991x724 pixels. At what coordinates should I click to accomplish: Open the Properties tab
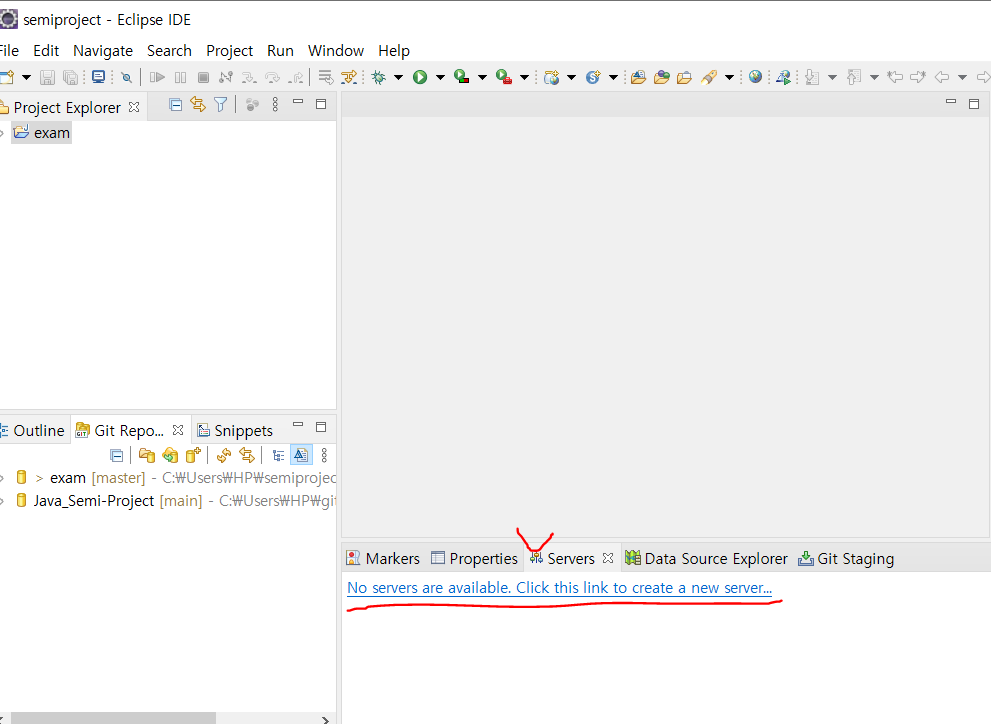coord(474,558)
